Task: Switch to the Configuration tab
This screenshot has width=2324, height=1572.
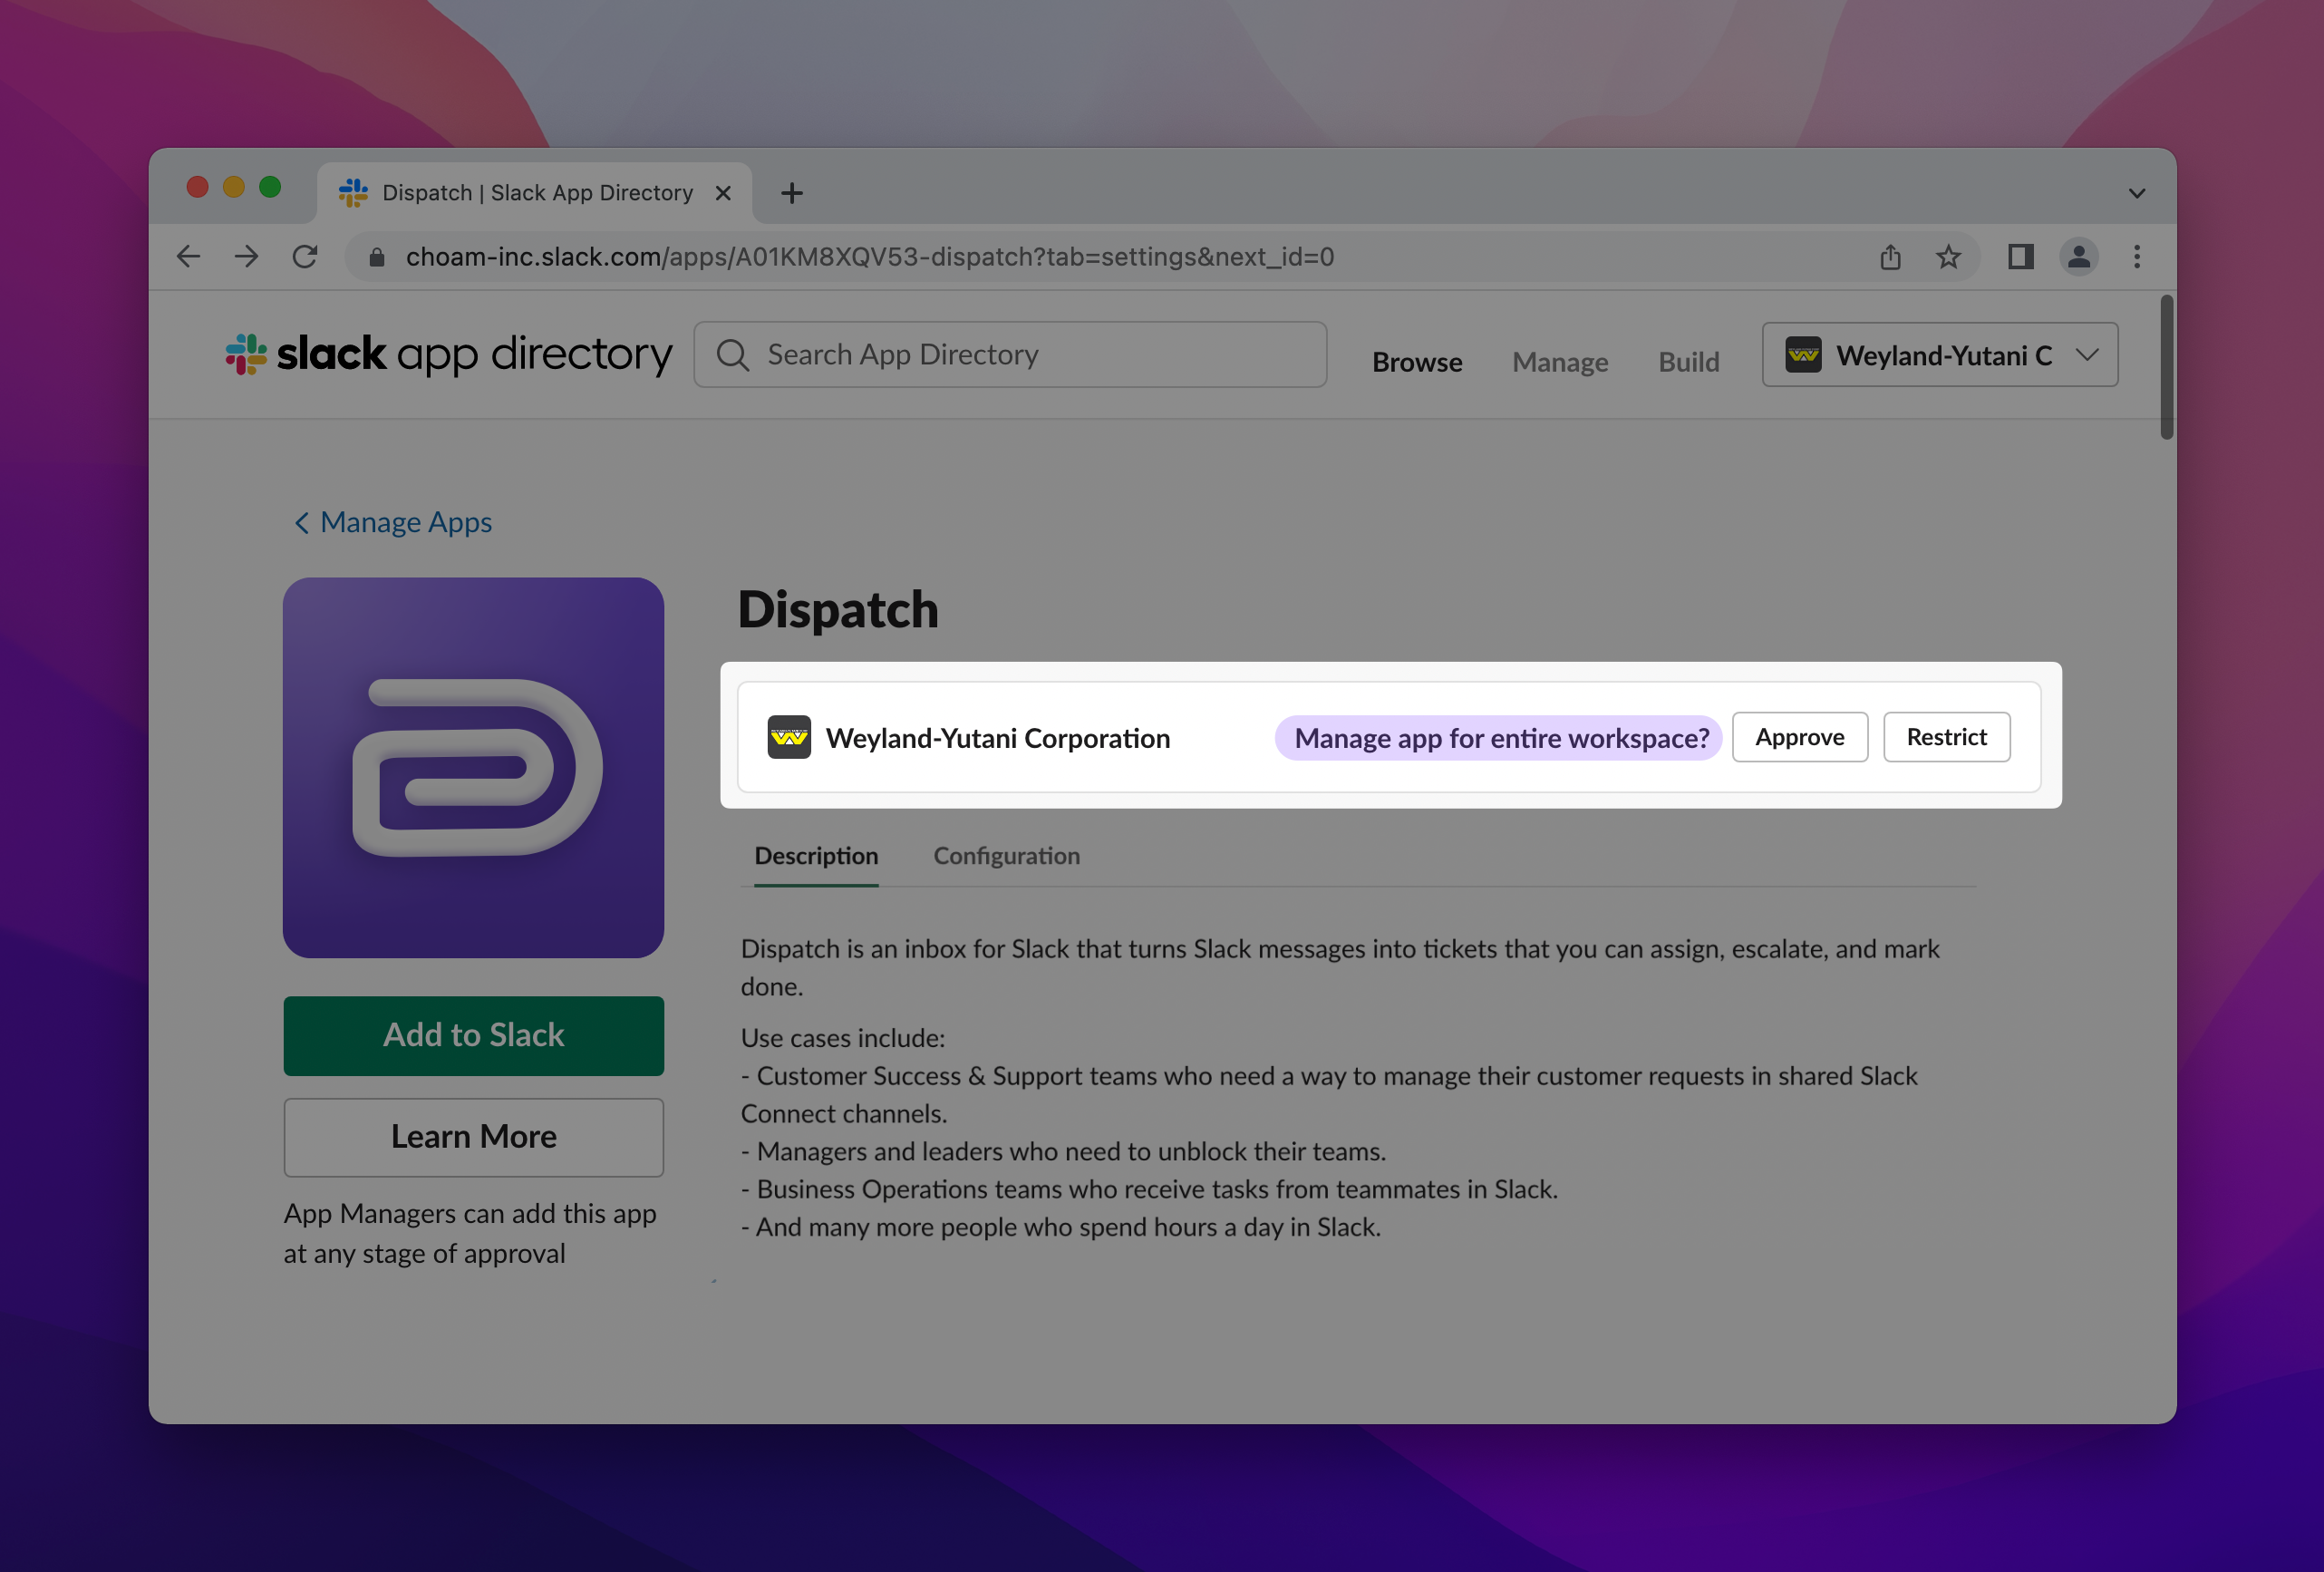Action: (x=1006, y=856)
